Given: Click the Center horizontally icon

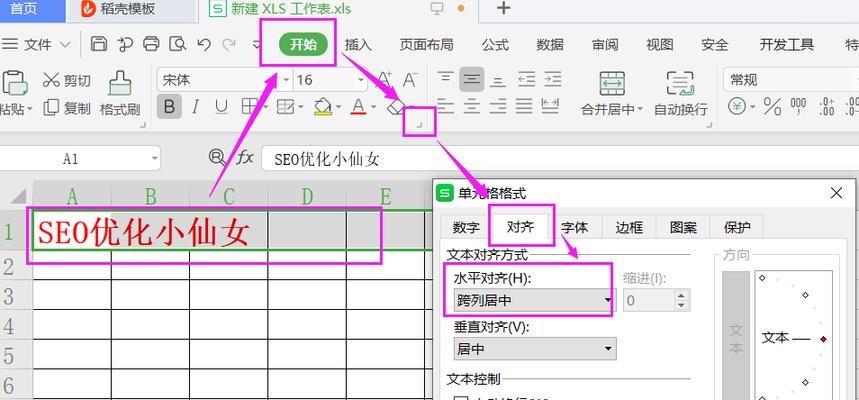Looking at the screenshot, I should tap(471, 106).
